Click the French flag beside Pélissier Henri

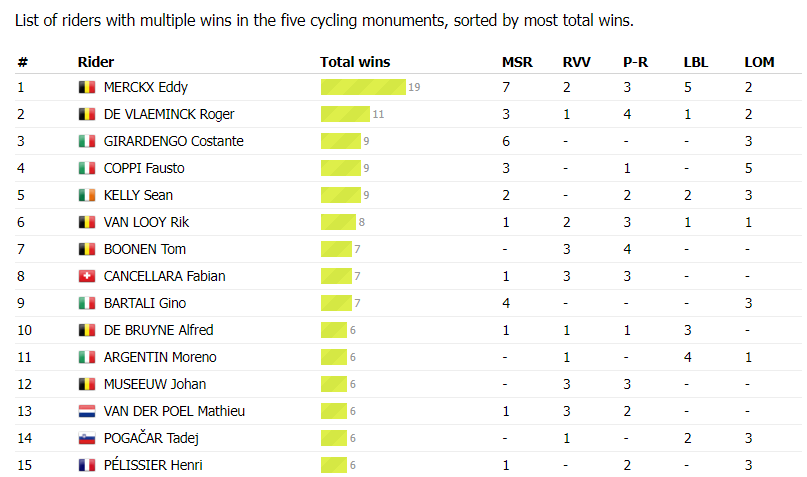click(86, 465)
